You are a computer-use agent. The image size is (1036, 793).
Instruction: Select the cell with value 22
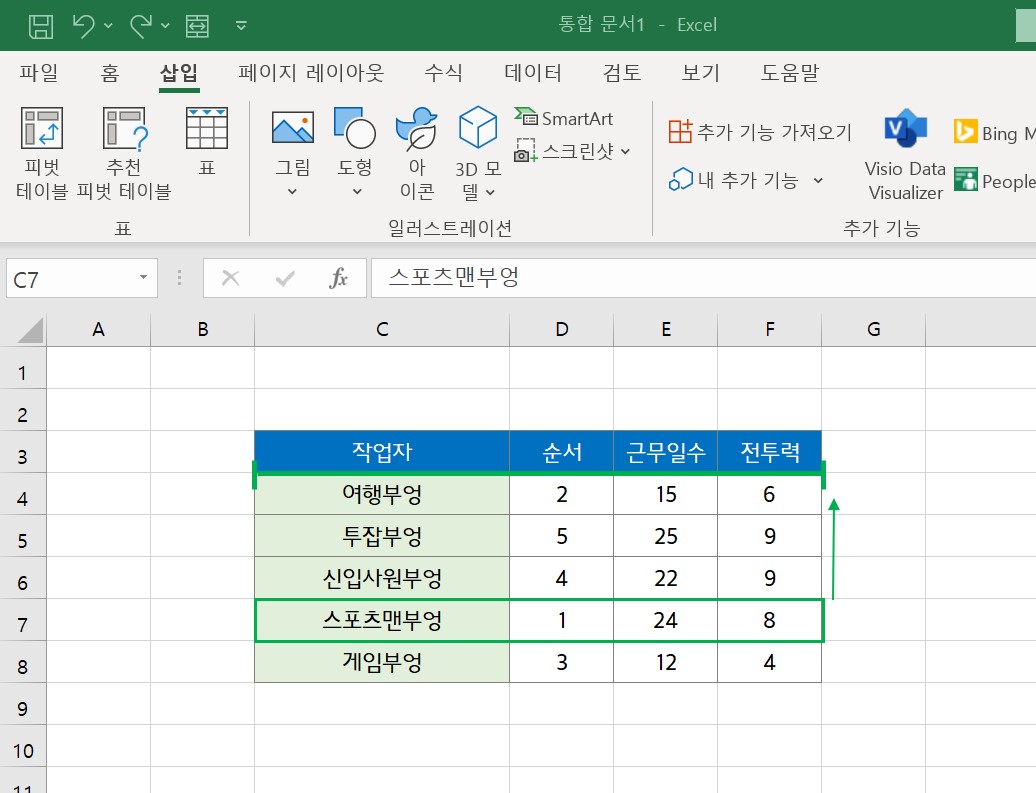point(665,578)
